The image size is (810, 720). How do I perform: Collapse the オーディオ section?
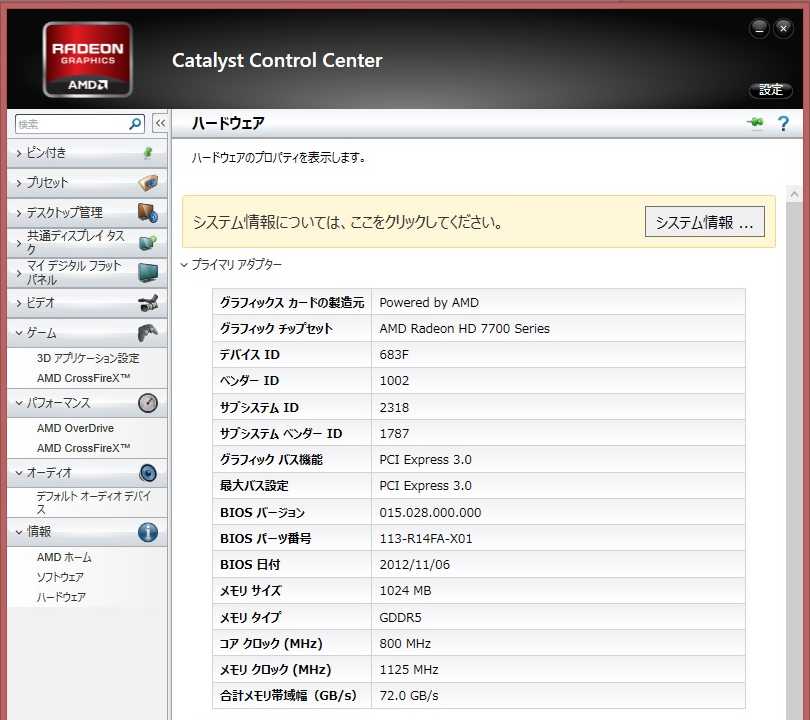click(x=87, y=473)
